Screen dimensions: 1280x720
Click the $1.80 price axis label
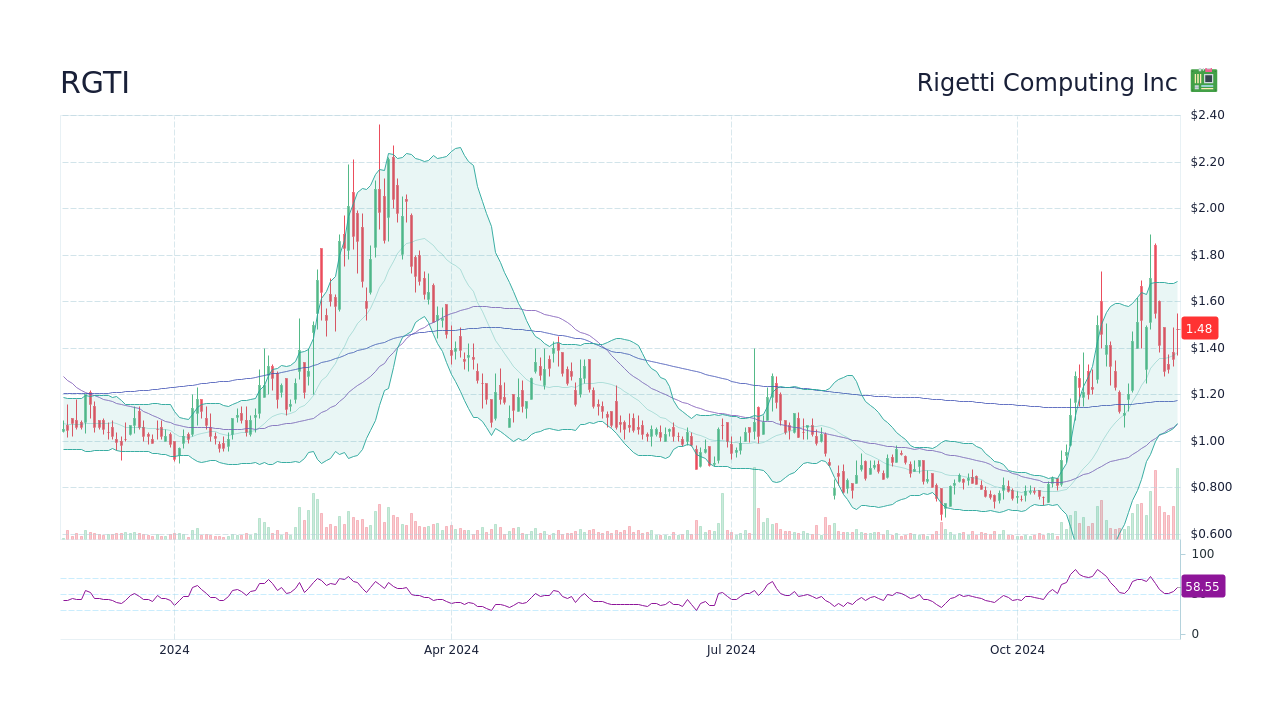1207,255
